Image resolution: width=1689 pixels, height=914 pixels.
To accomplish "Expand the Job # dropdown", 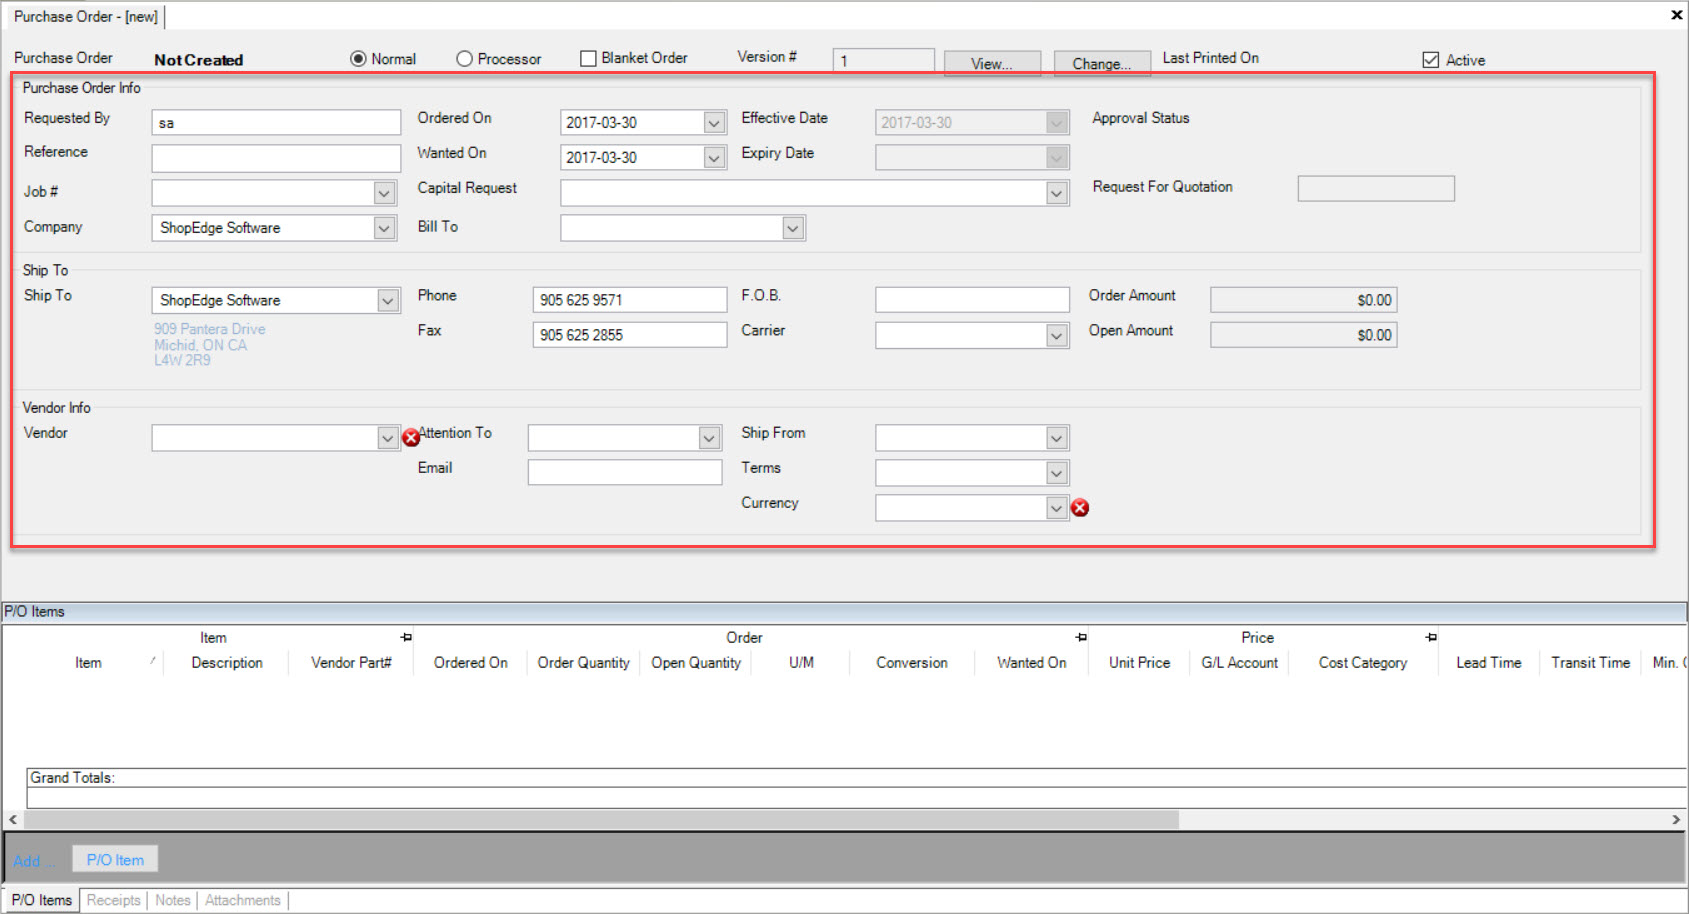I will click(384, 192).
